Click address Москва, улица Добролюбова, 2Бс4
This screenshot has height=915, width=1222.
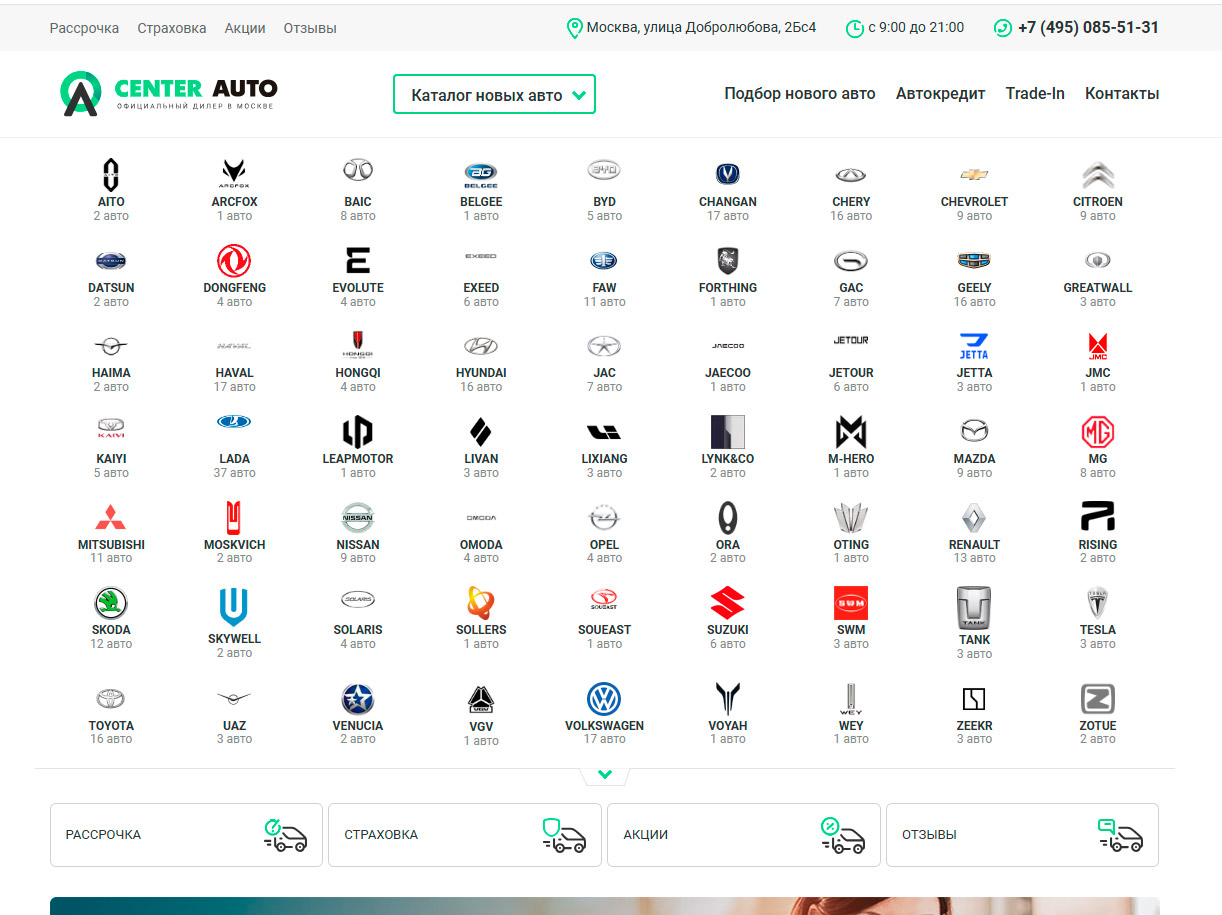[x=701, y=28]
